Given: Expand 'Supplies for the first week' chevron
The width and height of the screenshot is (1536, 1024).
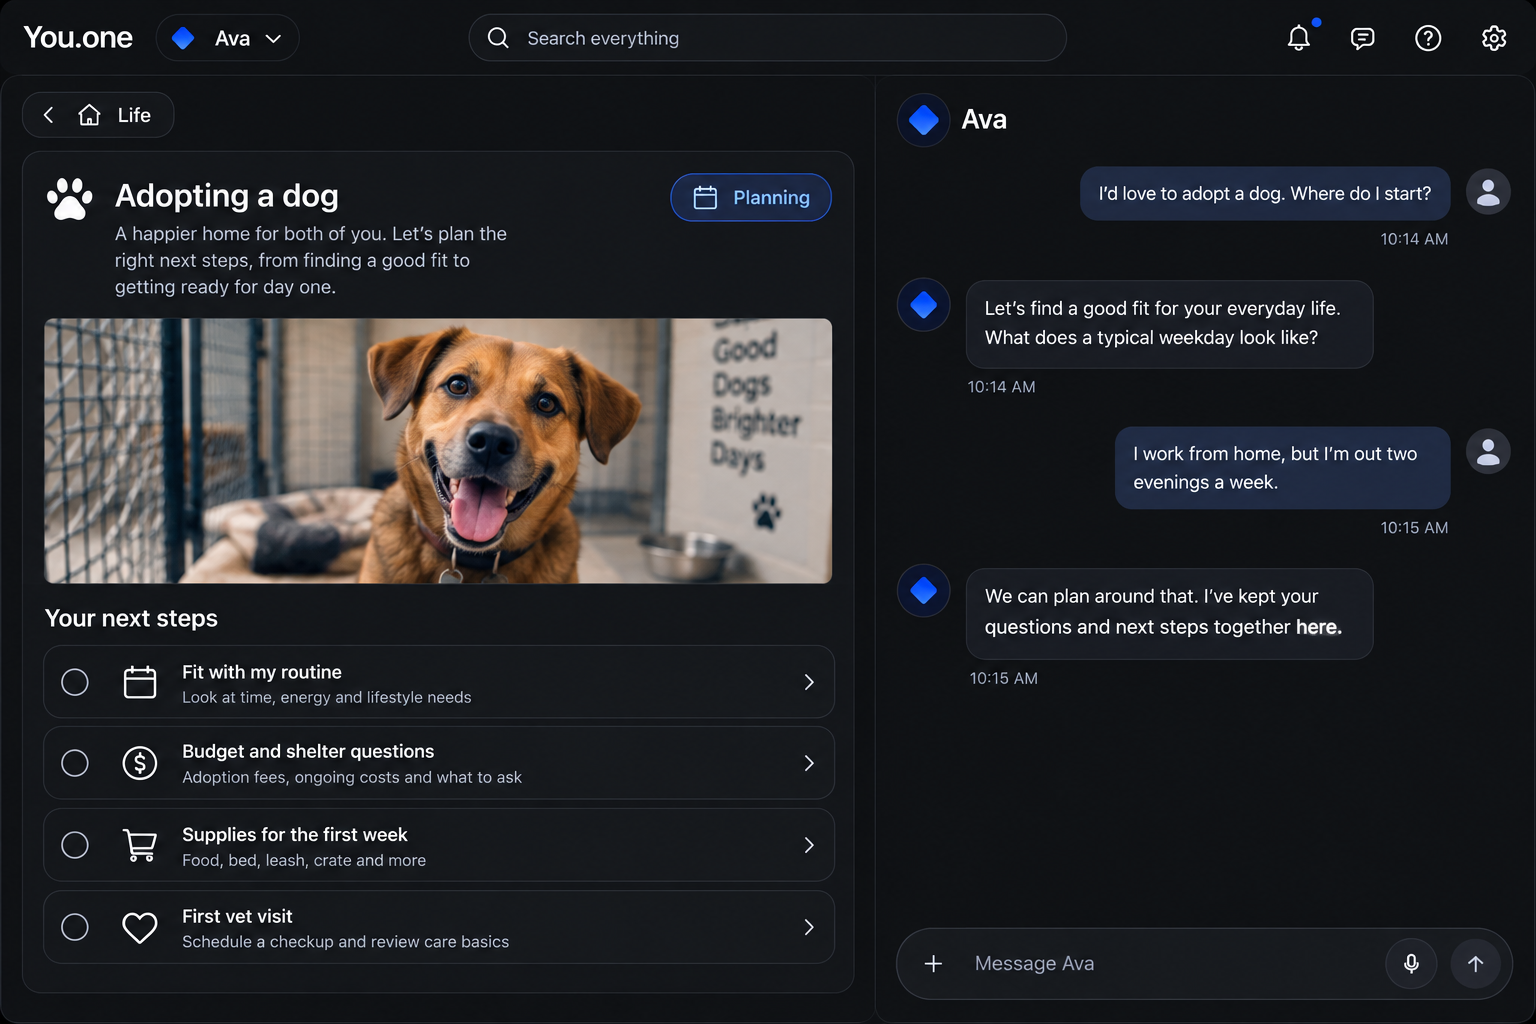Looking at the screenshot, I should [x=809, y=845].
